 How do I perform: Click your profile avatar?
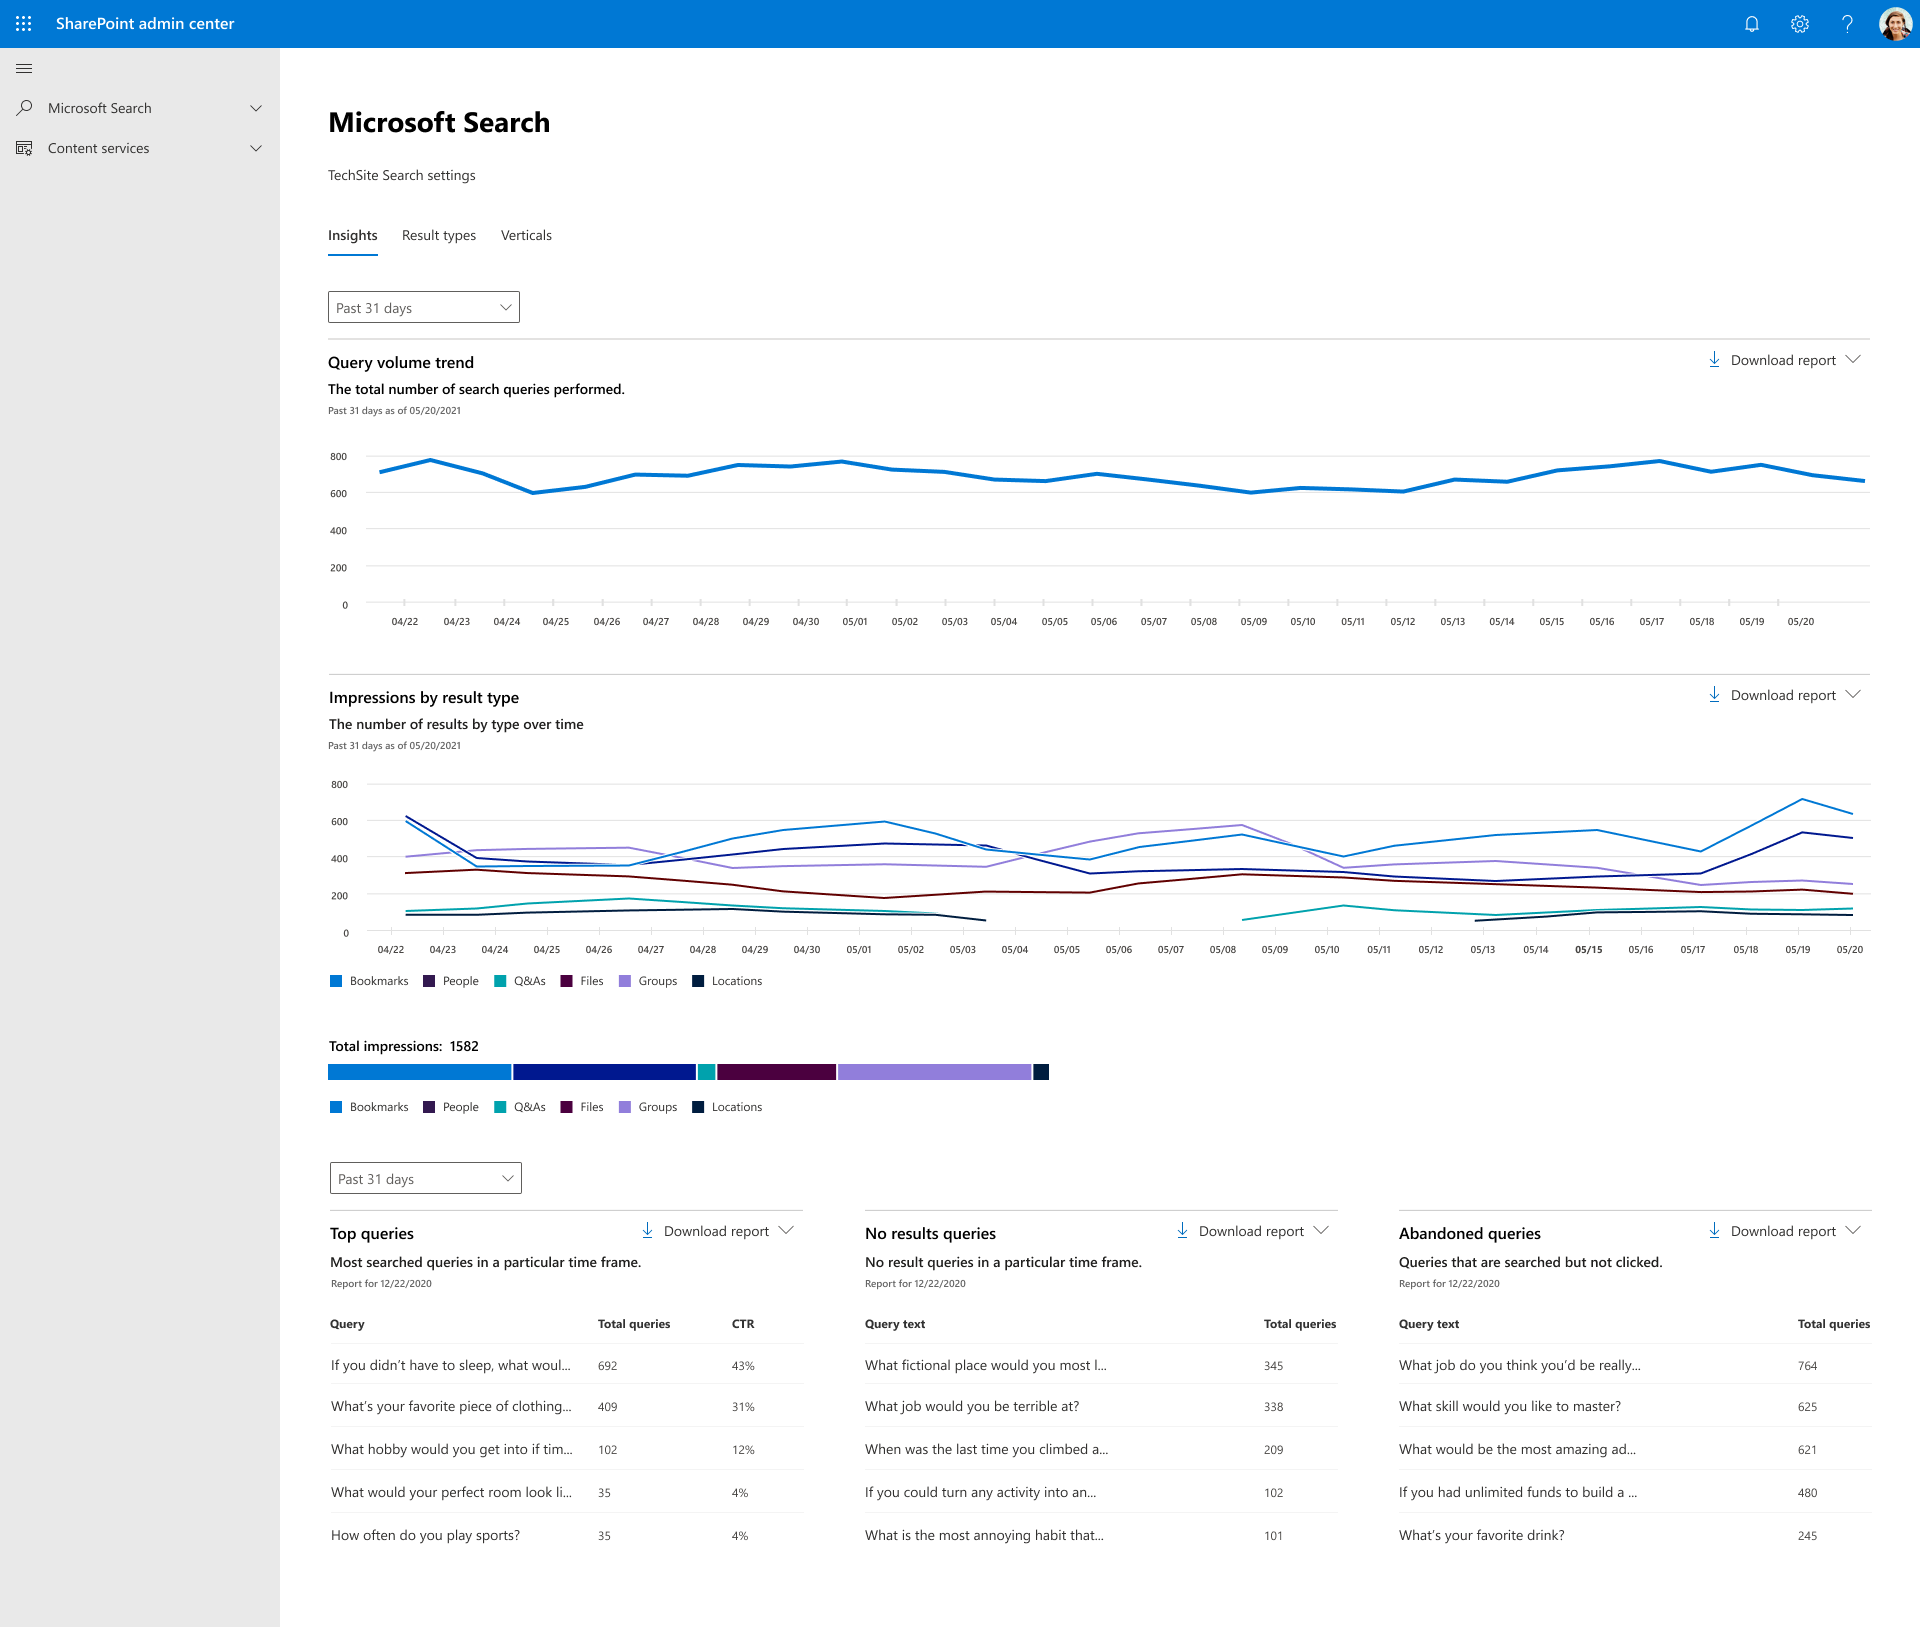pos(1895,23)
